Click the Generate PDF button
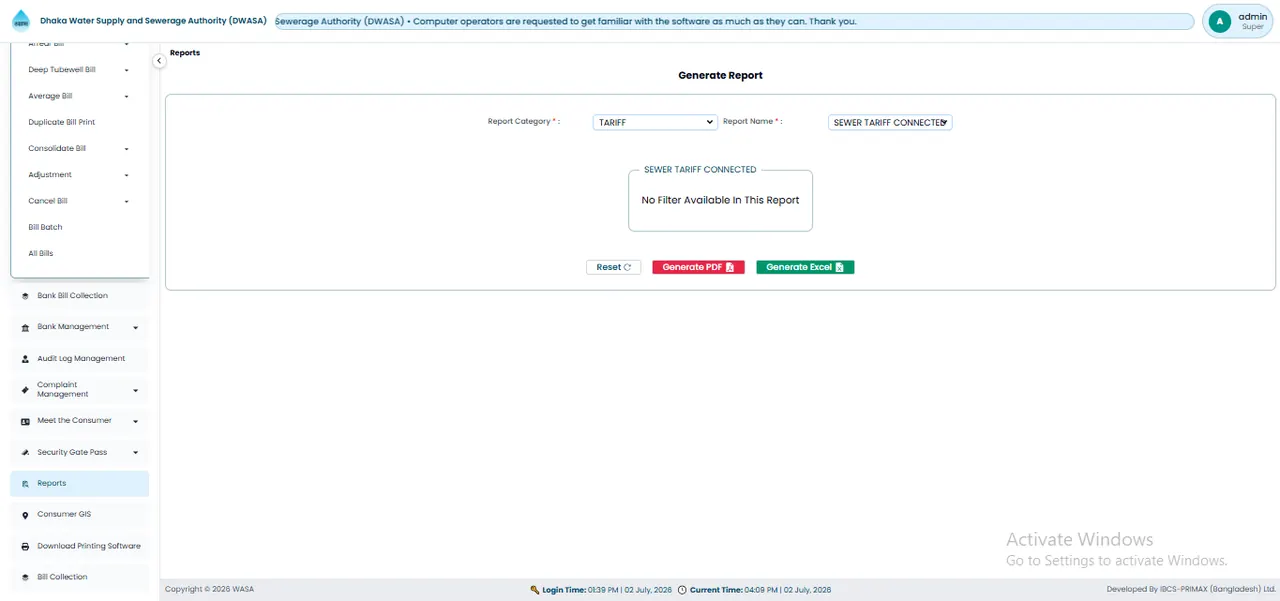The height and width of the screenshot is (601, 1280). (x=698, y=267)
